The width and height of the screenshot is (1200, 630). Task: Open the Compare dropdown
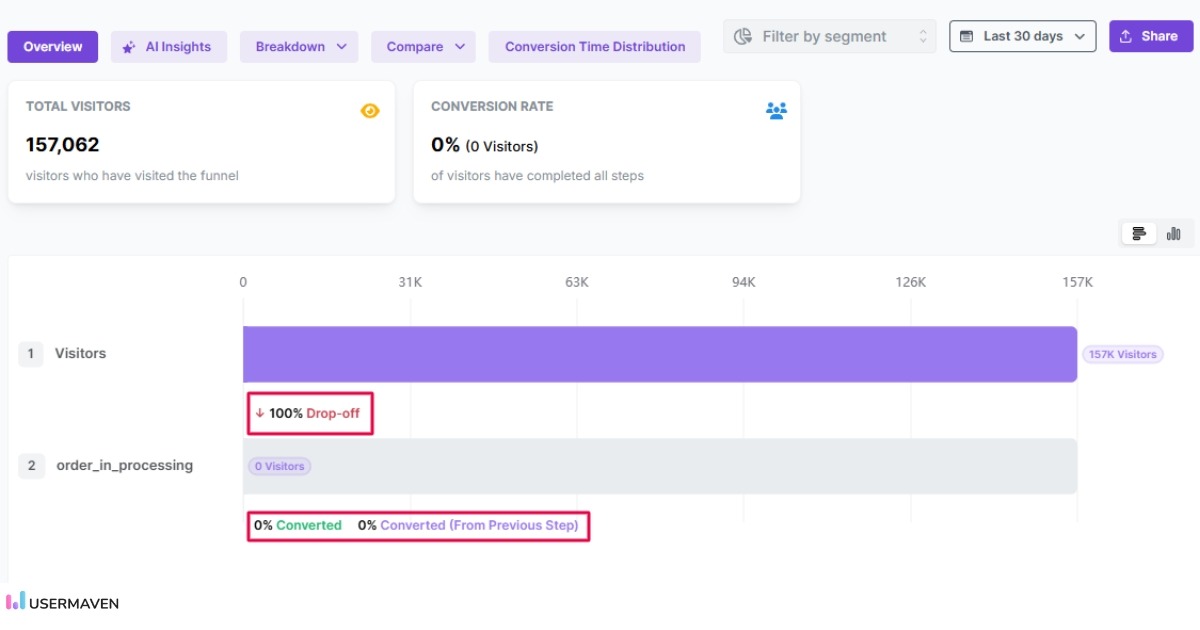click(423, 46)
